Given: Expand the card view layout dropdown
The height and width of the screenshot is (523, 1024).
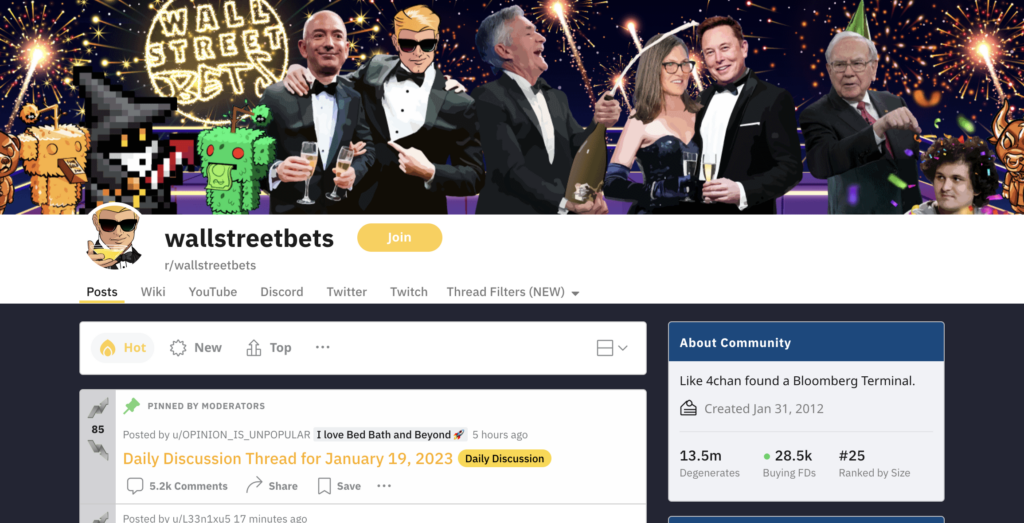Looking at the screenshot, I should tap(612, 348).
